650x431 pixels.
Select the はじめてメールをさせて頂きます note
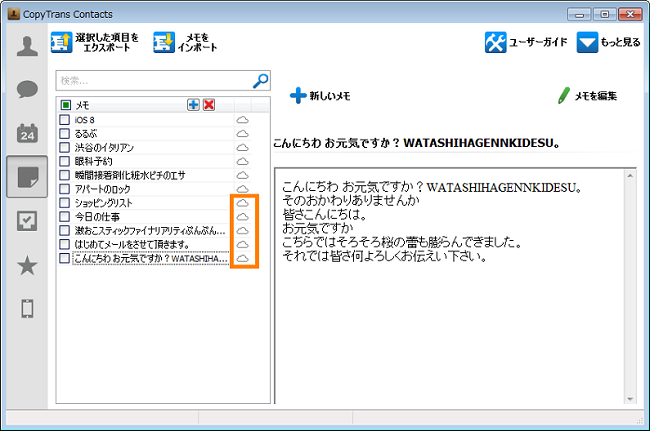point(132,244)
